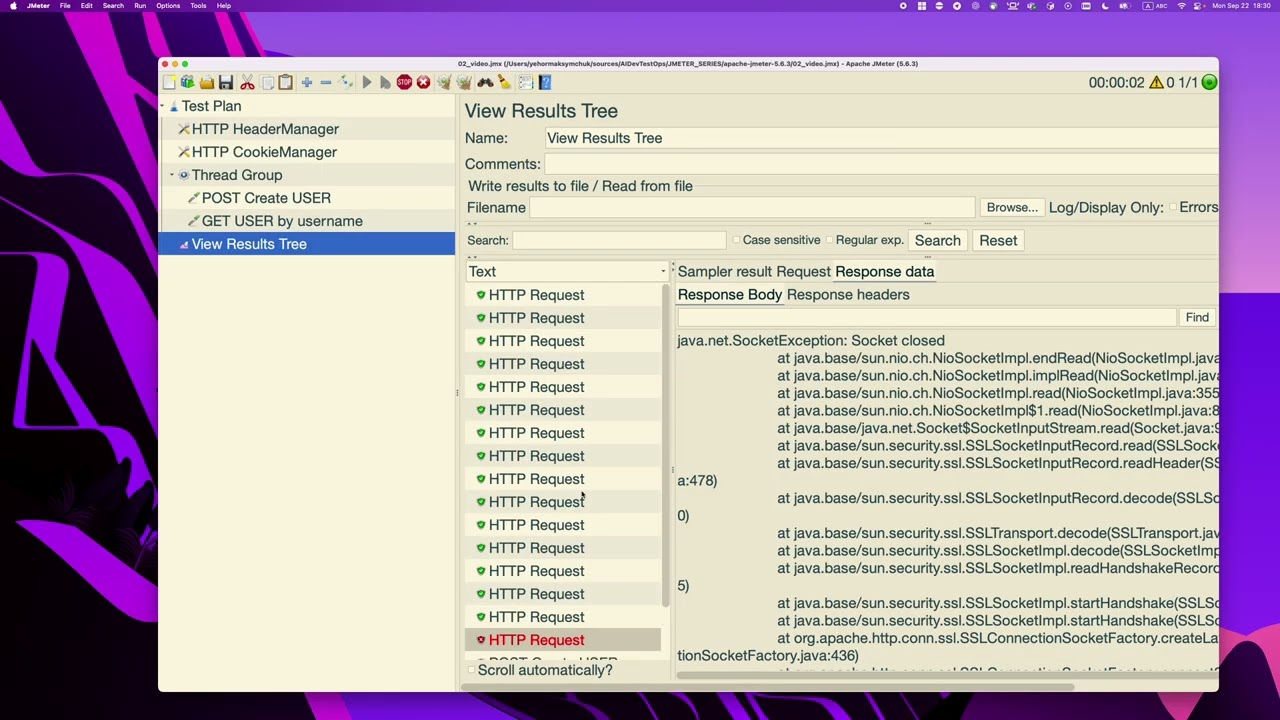Paste using the clipboard toolbar icon
The width and height of the screenshot is (1280, 720).
[285, 83]
